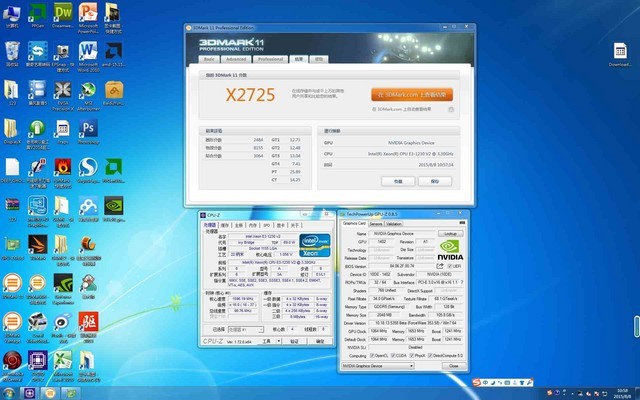Open the Windows Start menu
Viewport: 640px width, 400px height.
[x=9, y=393]
